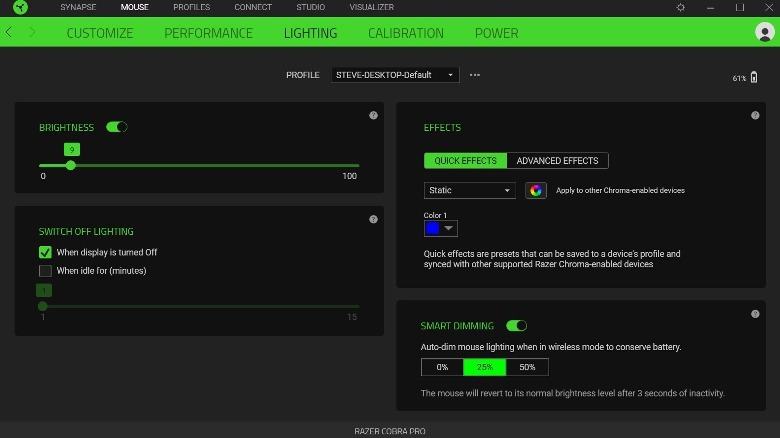This screenshot has width=780, height=438.
Task: Switch to the Performance tab
Action: pyautogui.click(x=208, y=33)
